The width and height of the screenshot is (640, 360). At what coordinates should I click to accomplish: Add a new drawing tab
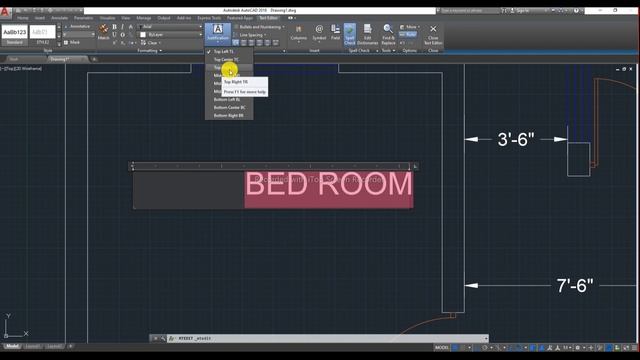[94, 59]
